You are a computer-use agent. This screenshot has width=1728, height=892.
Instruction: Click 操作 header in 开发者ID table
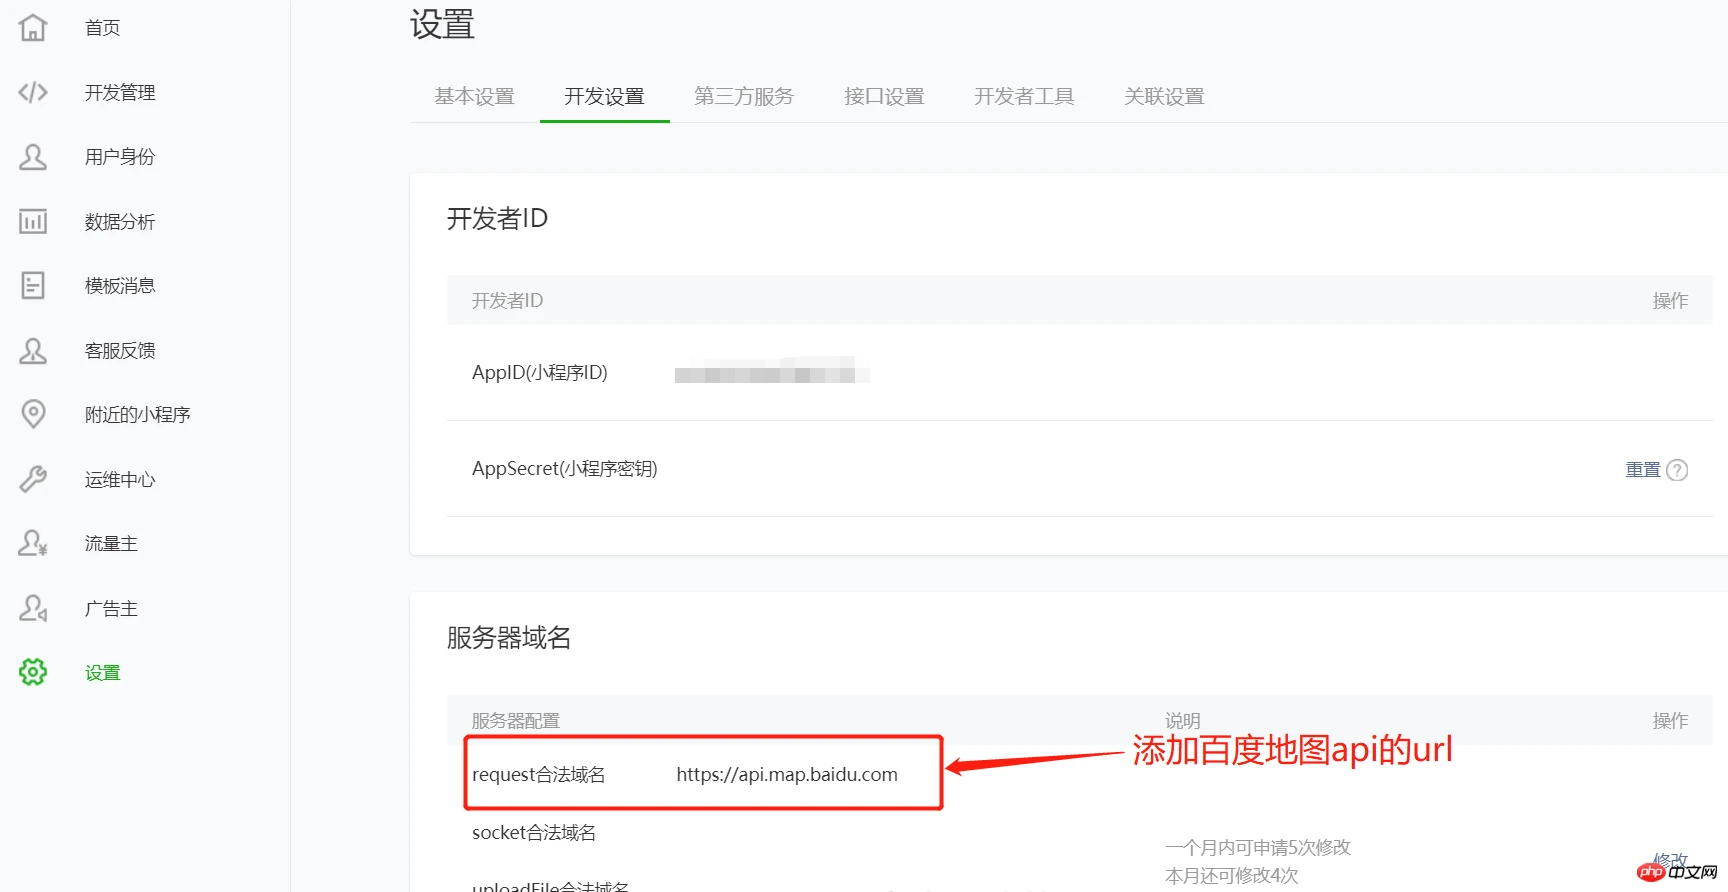click(1670, 300)
